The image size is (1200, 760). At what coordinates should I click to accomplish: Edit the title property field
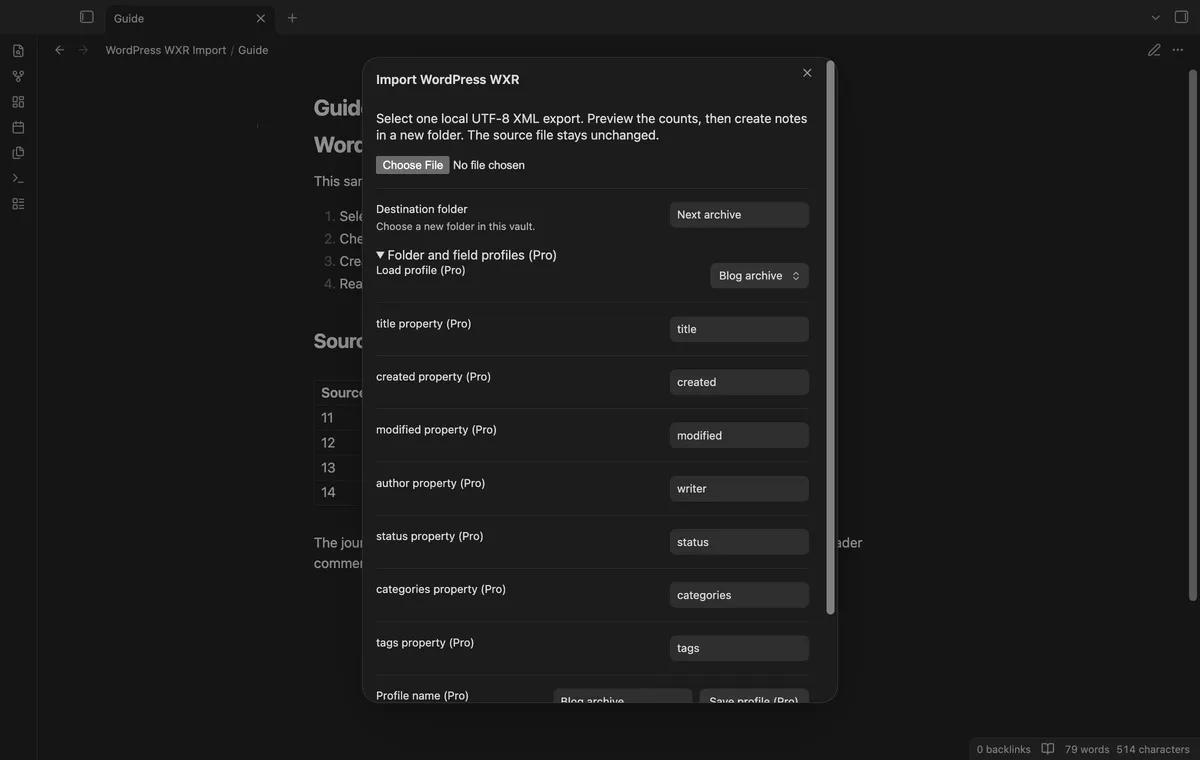coord(739,329)
